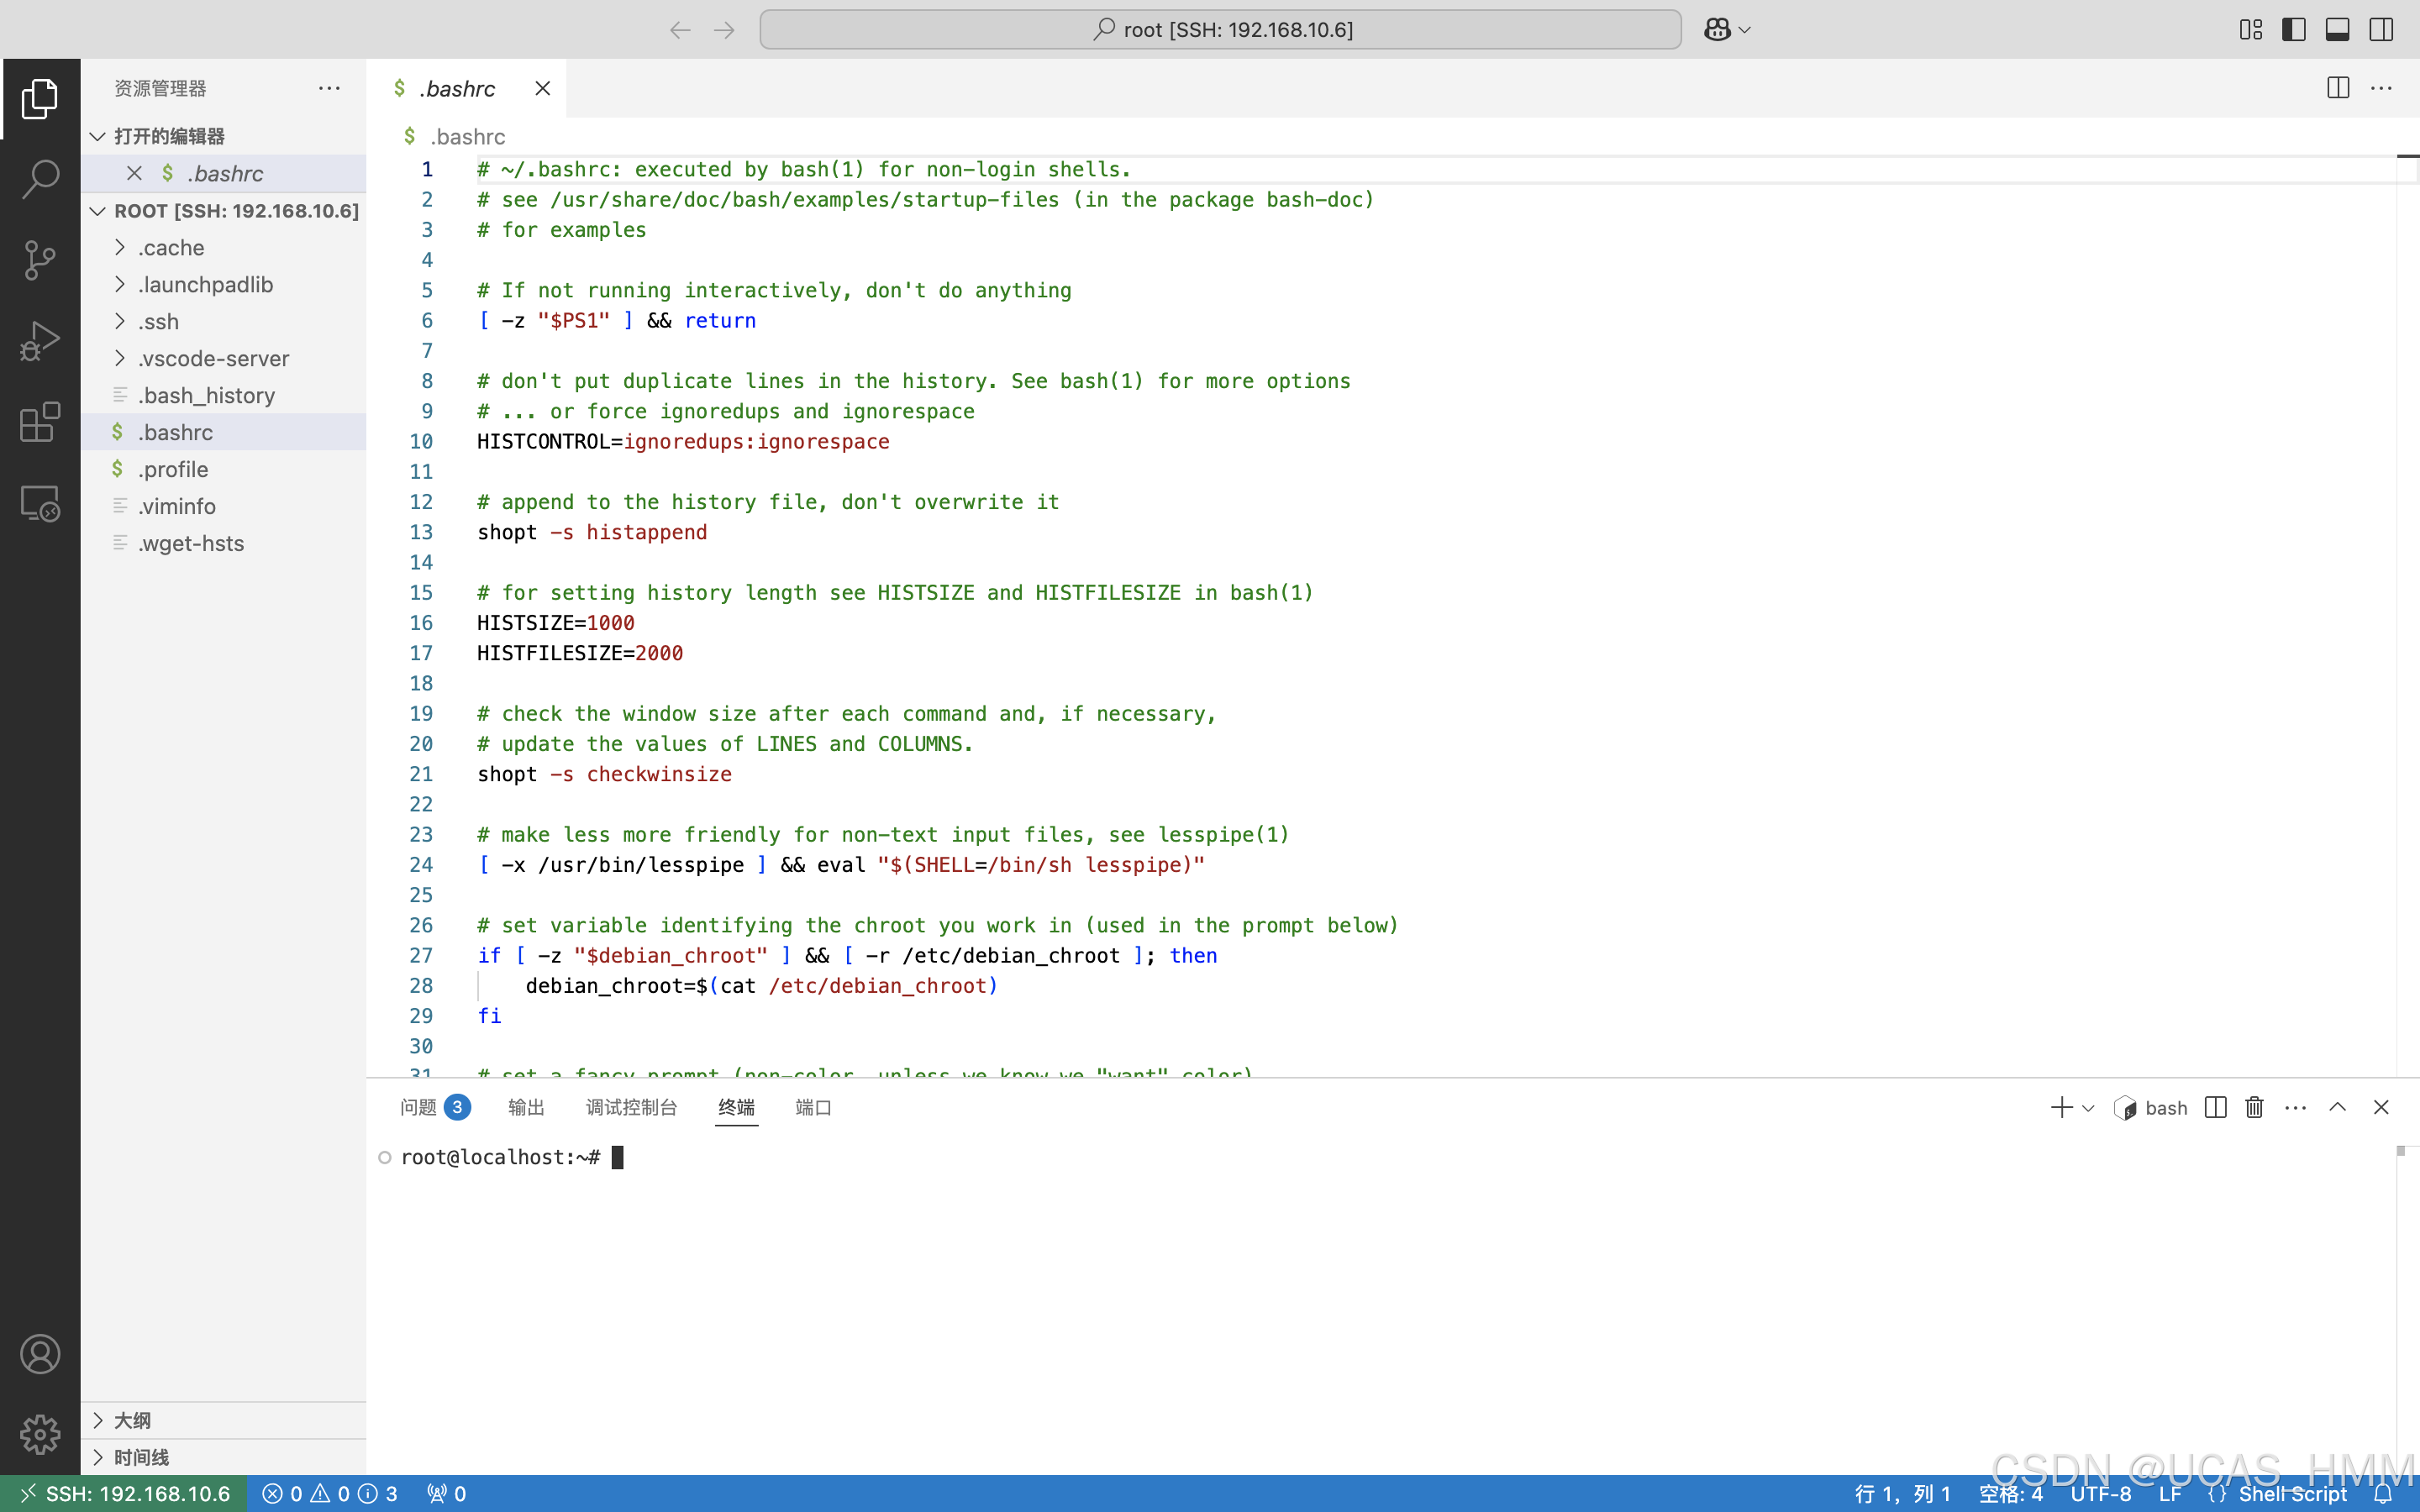Open the Manage gear settings icon

[x=40, y=1434]
